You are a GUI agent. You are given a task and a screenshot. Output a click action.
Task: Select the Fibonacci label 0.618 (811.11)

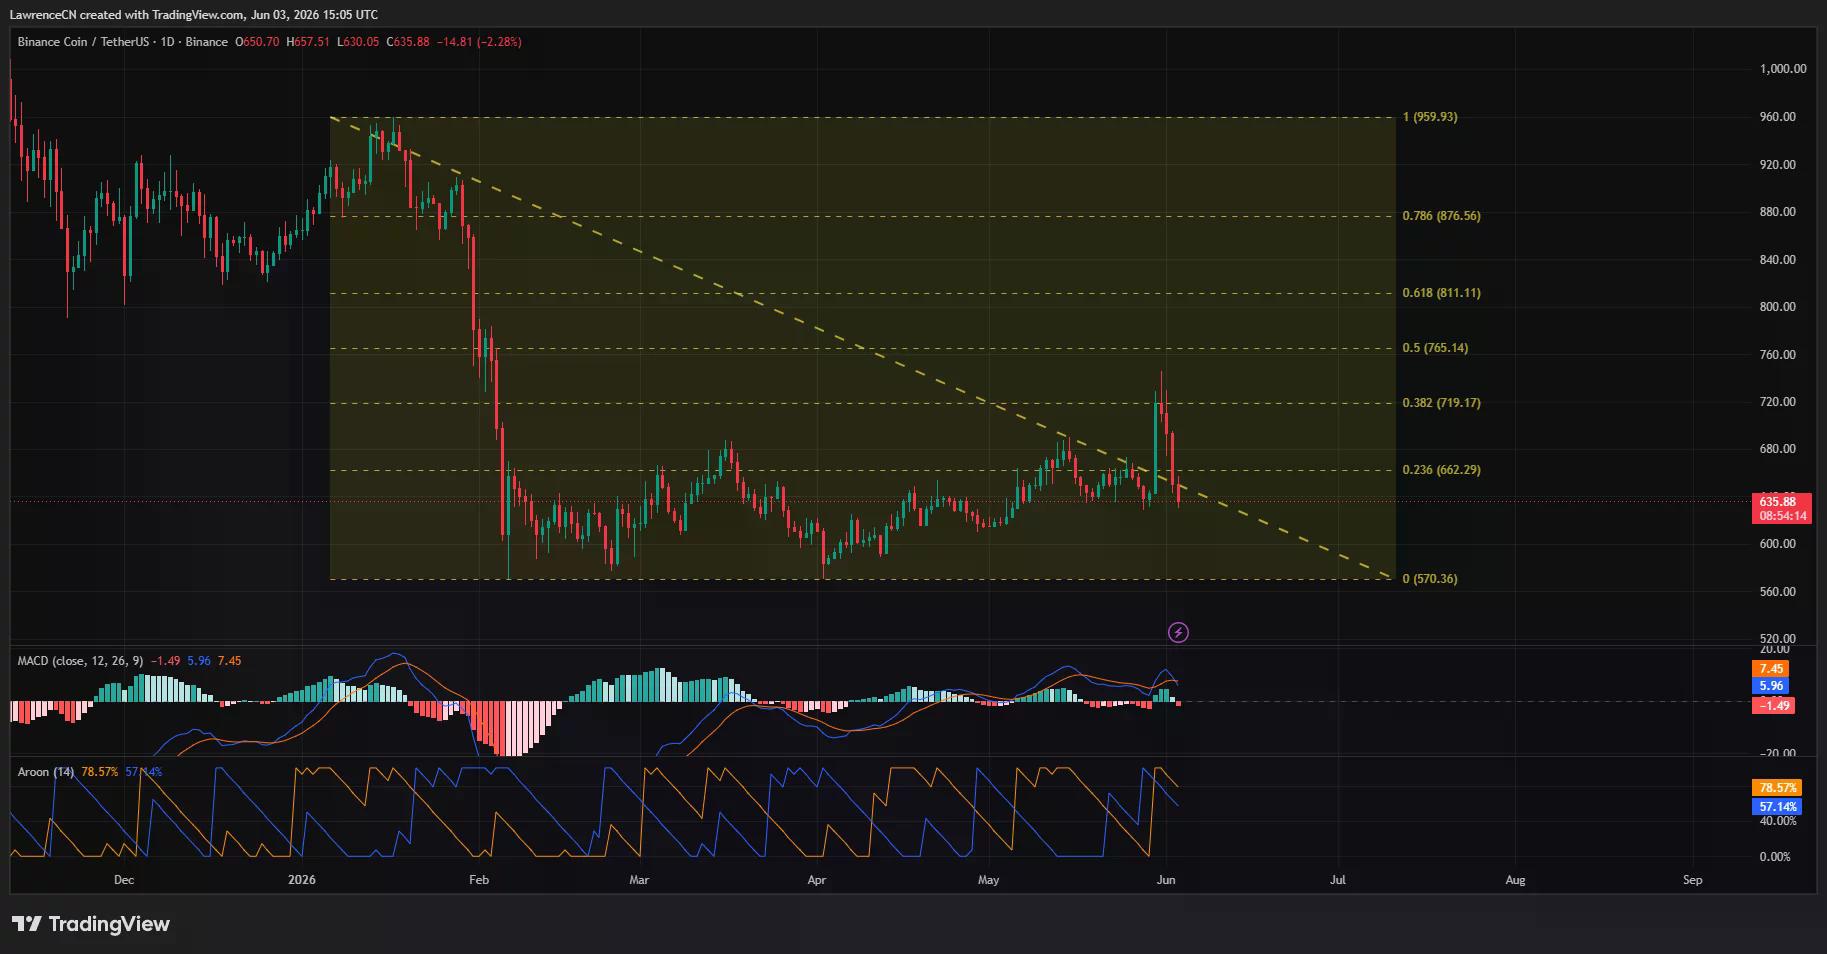tap(1441, 293)
